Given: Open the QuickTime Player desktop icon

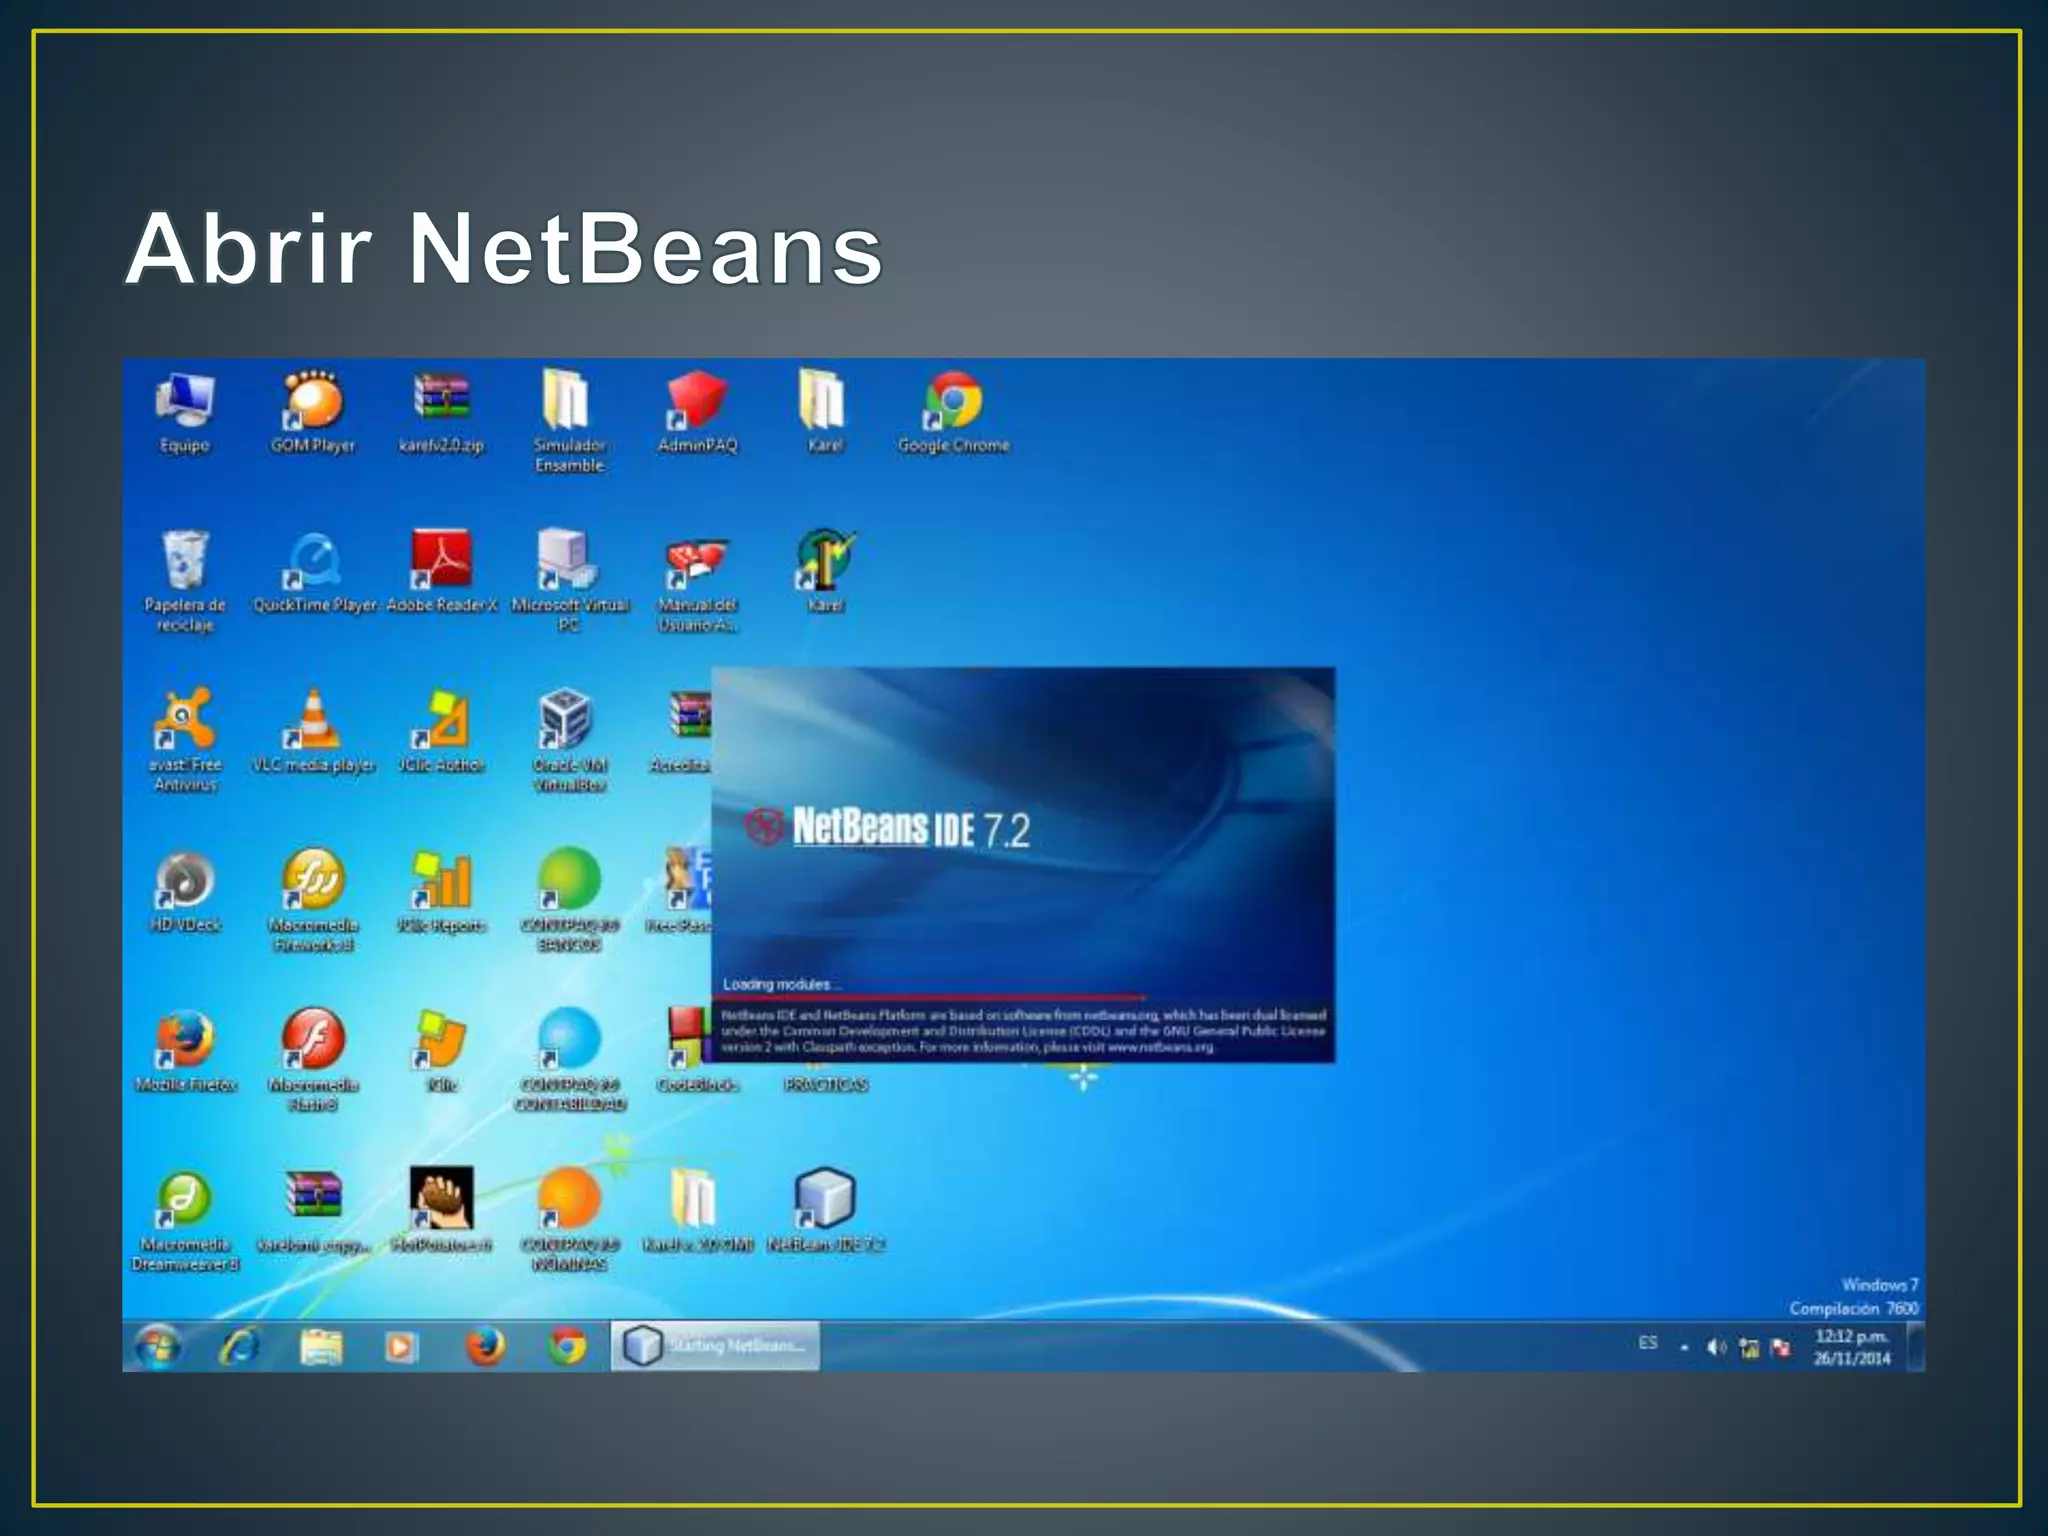Looking at the screenshot, I should click(313, 561).
